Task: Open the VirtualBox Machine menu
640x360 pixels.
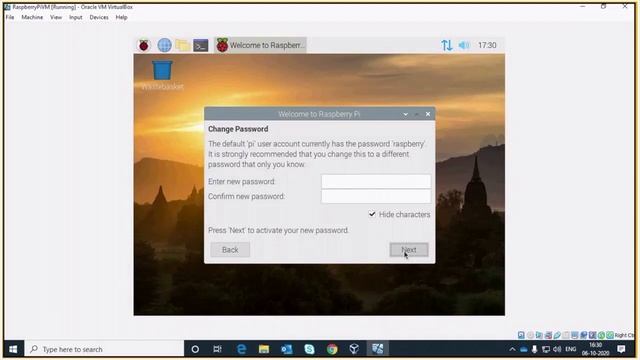Action: click(32, 18)
